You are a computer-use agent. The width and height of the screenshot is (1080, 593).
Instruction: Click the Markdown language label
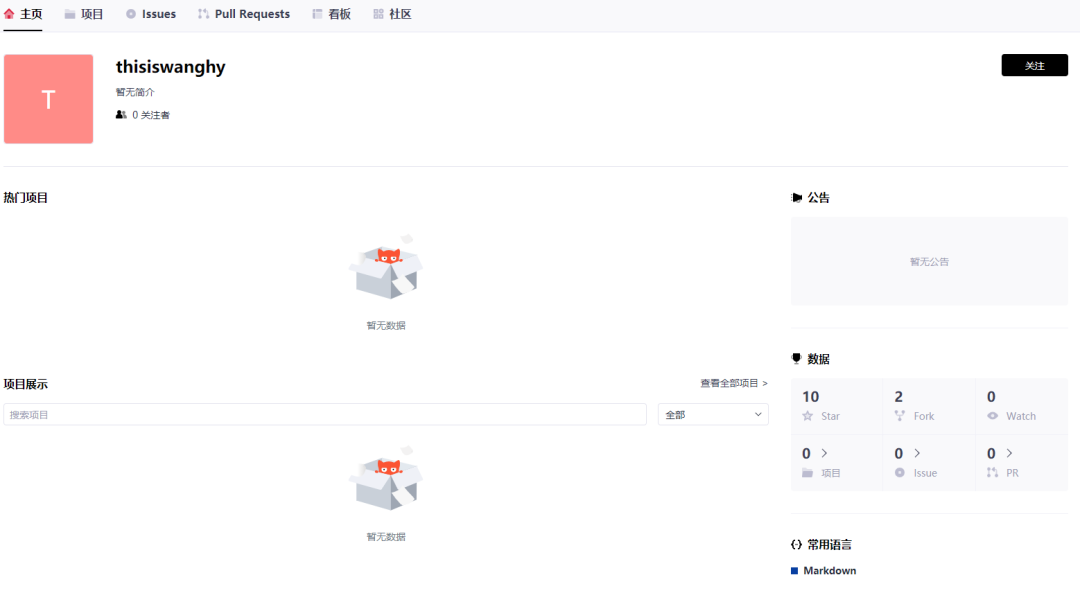tap(830, 571)
